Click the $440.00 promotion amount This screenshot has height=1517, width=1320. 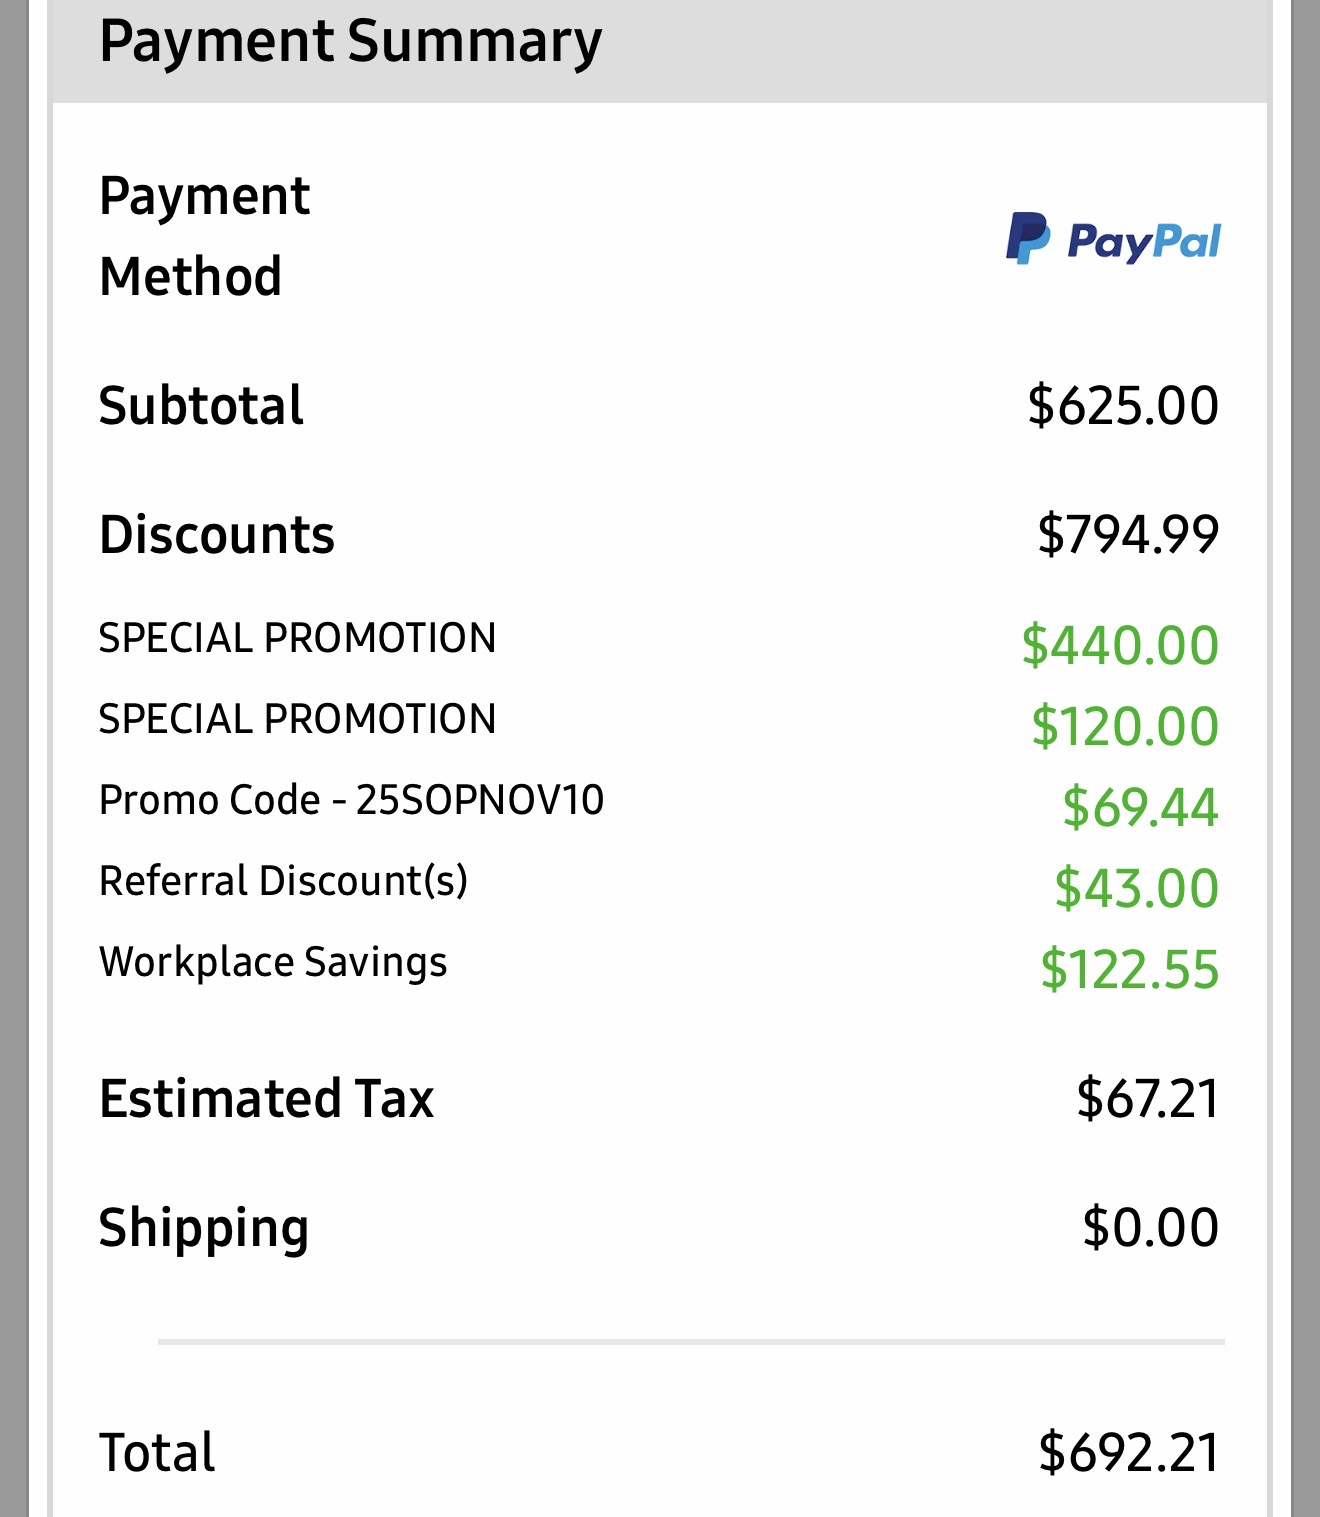tap(1120, 645)
